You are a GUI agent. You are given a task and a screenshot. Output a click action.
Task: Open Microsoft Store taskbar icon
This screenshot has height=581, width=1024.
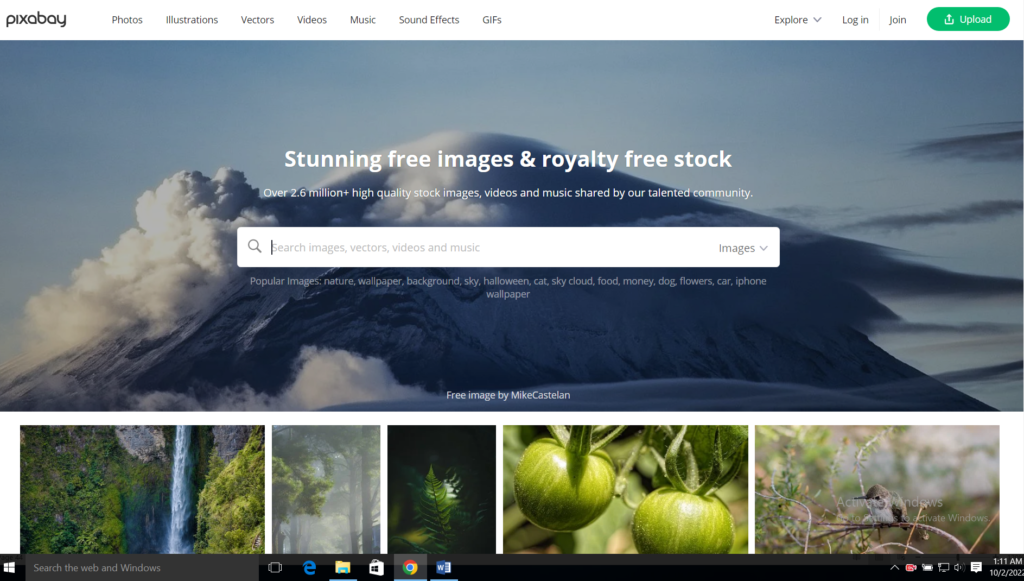click(376, 567)
